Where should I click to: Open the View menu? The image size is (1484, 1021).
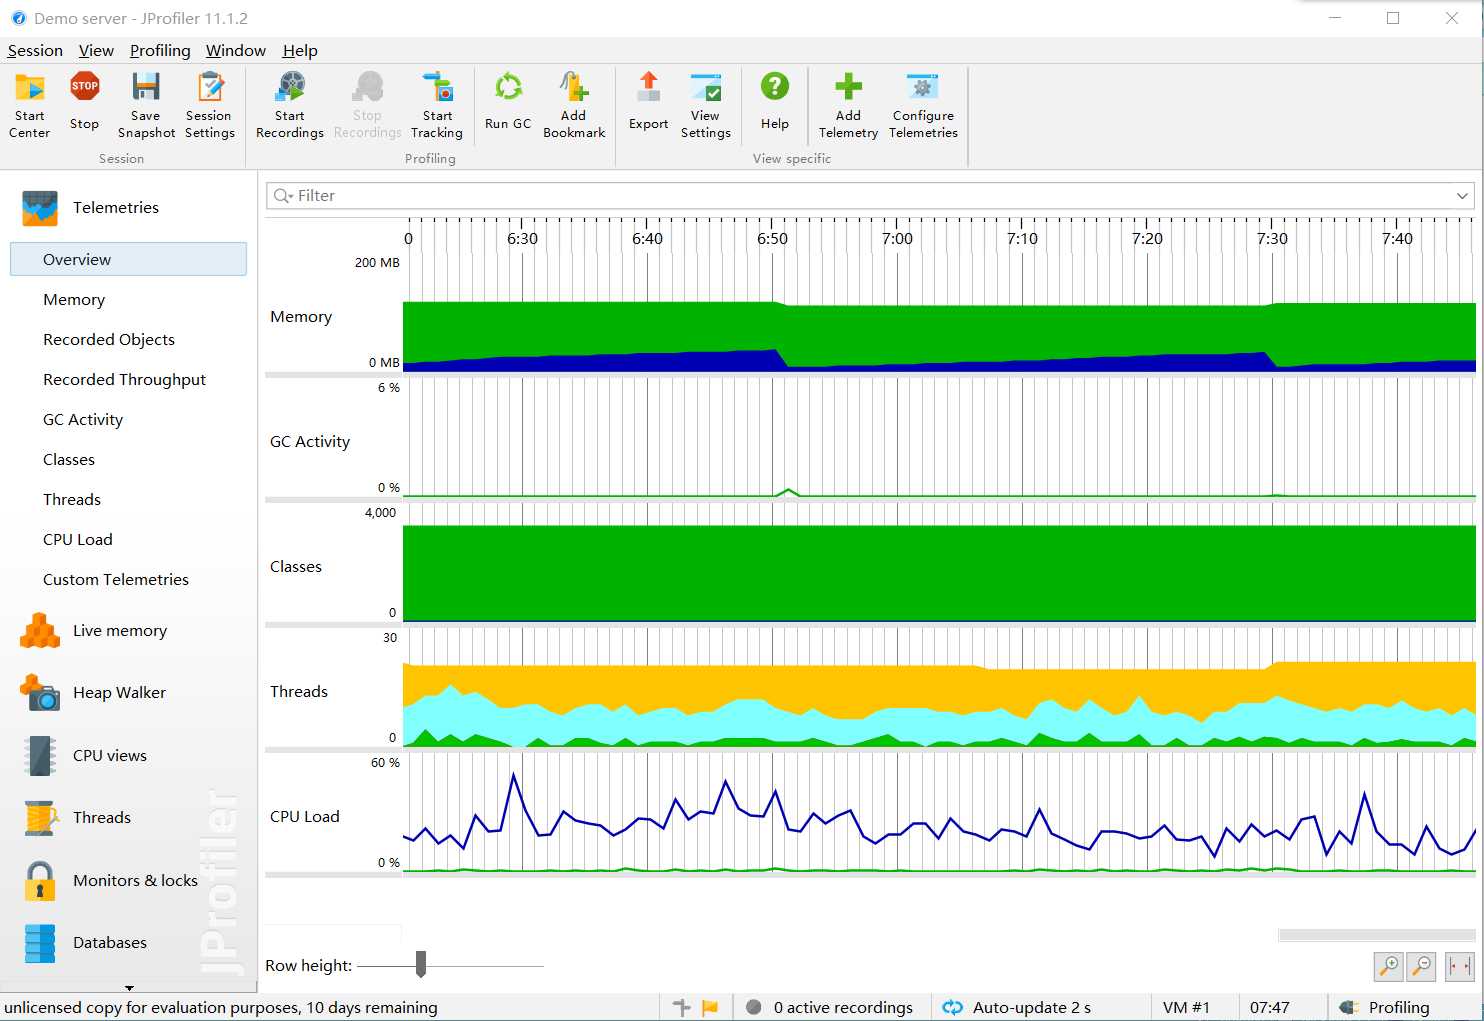pos(96,51)
